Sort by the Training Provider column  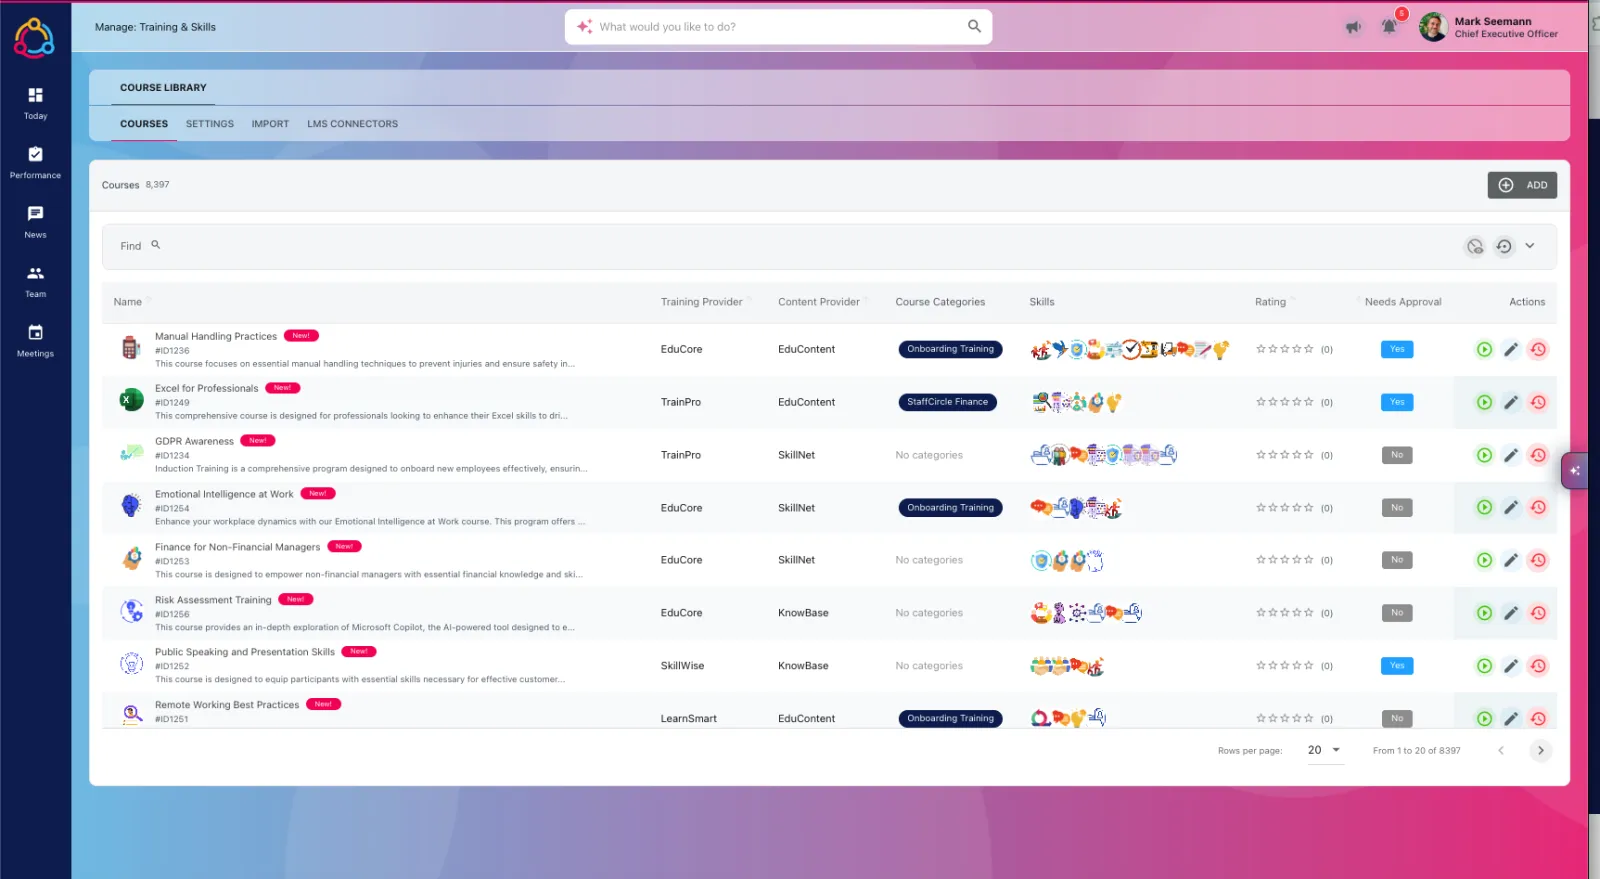701,302
